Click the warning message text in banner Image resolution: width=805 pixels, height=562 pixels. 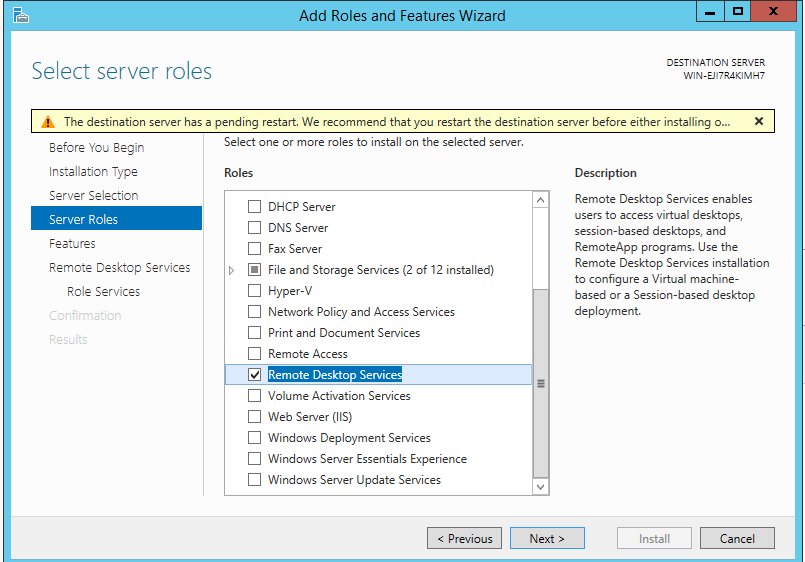point(397,122)
